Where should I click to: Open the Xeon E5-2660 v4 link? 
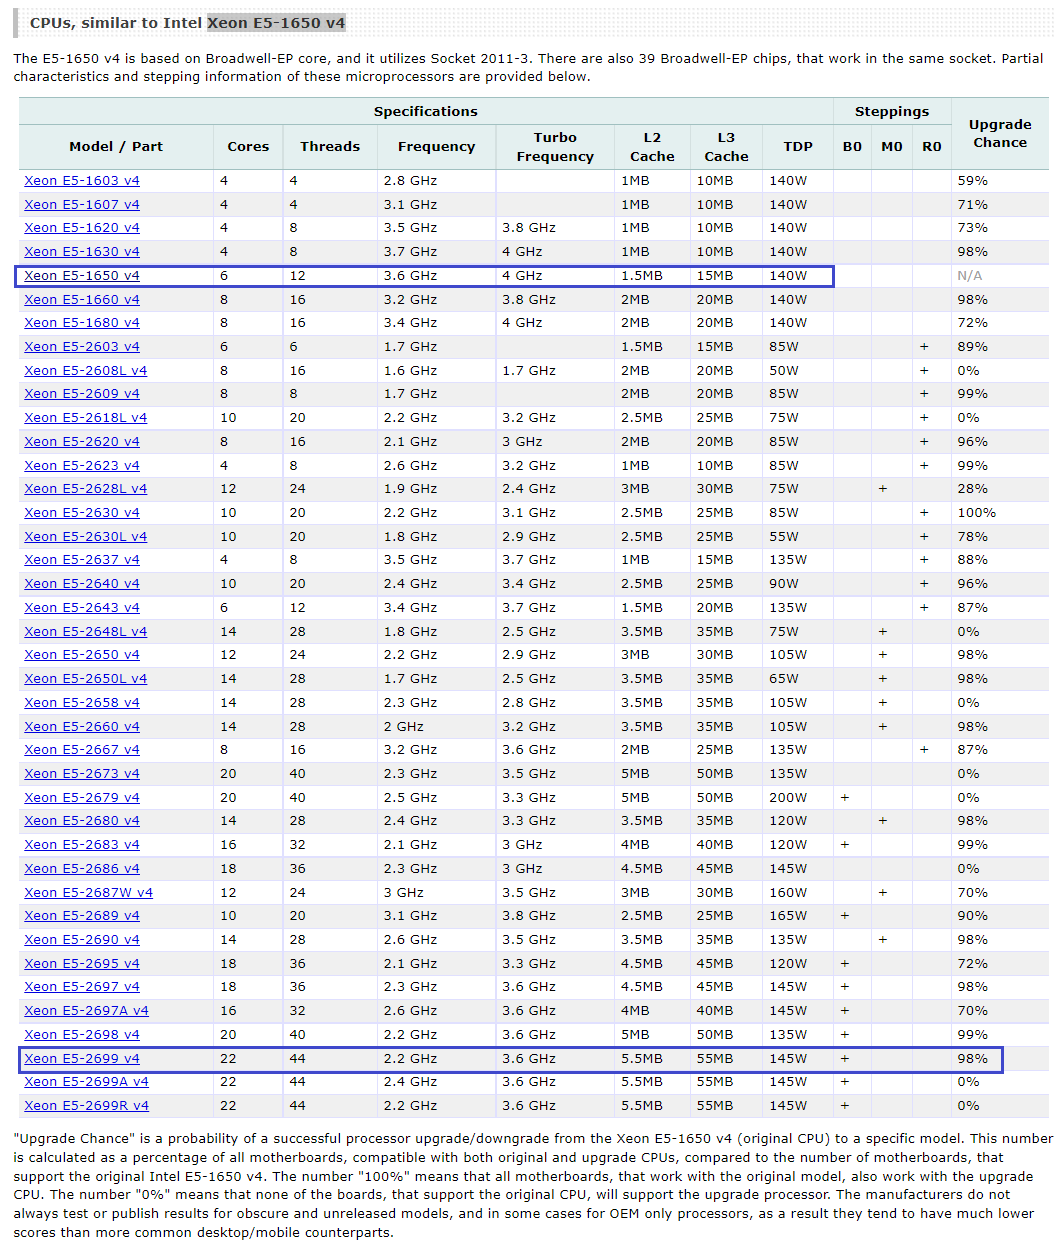(x=82, y=727)
